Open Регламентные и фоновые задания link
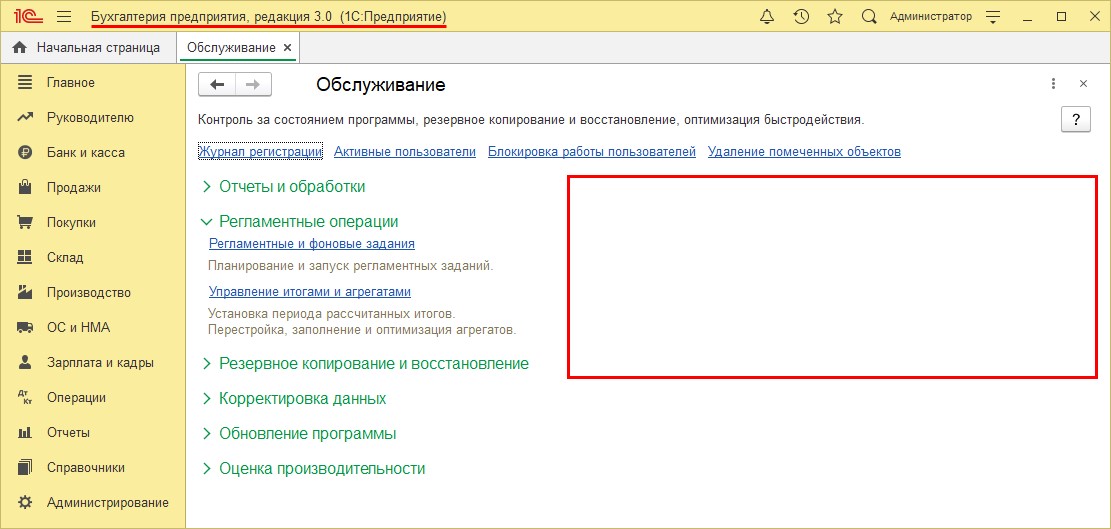 coord(311,243)
